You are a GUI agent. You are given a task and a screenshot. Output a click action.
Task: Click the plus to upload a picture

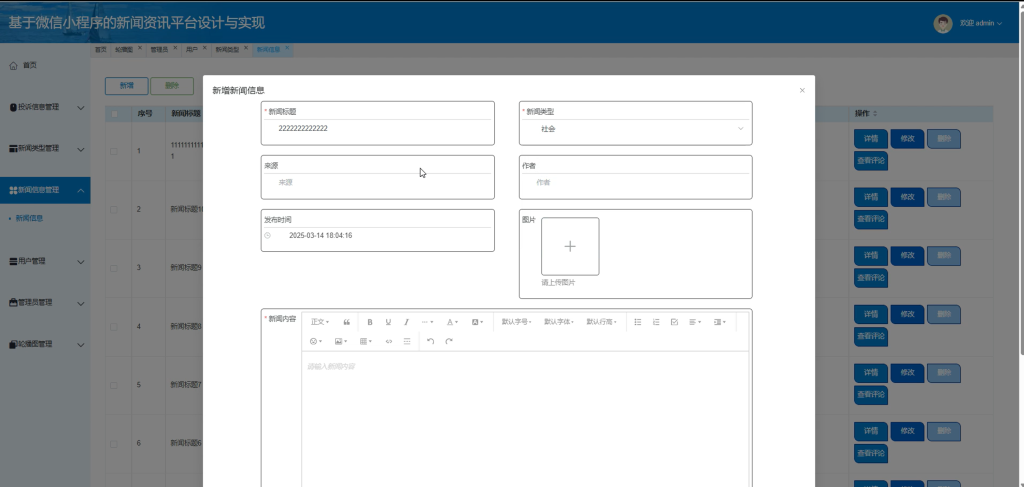click(x=570, y=246)
